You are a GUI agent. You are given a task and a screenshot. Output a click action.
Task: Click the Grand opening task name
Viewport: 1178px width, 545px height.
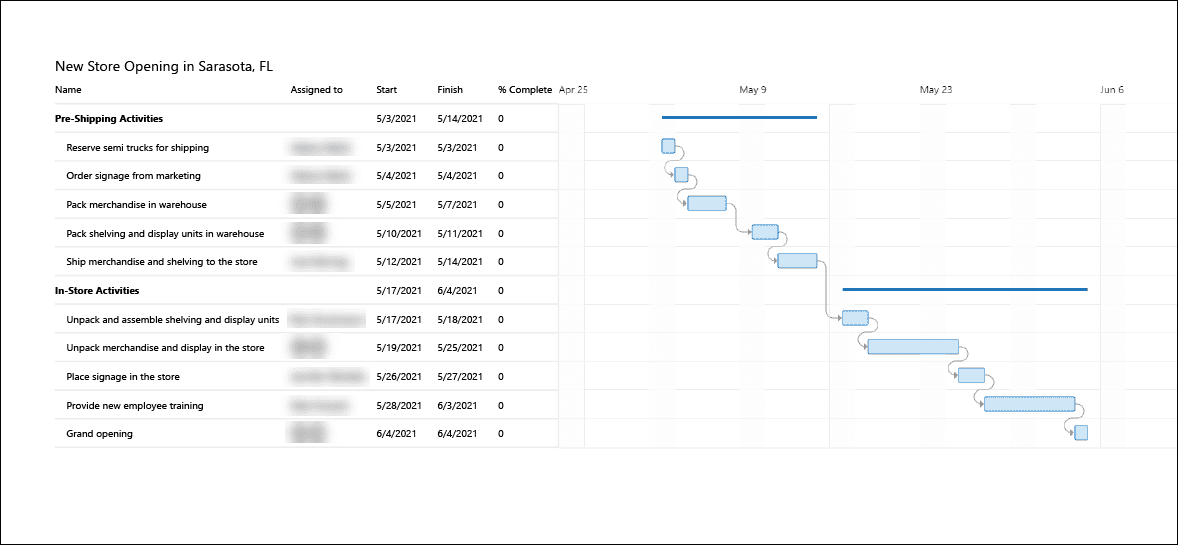tap(100, 434)
